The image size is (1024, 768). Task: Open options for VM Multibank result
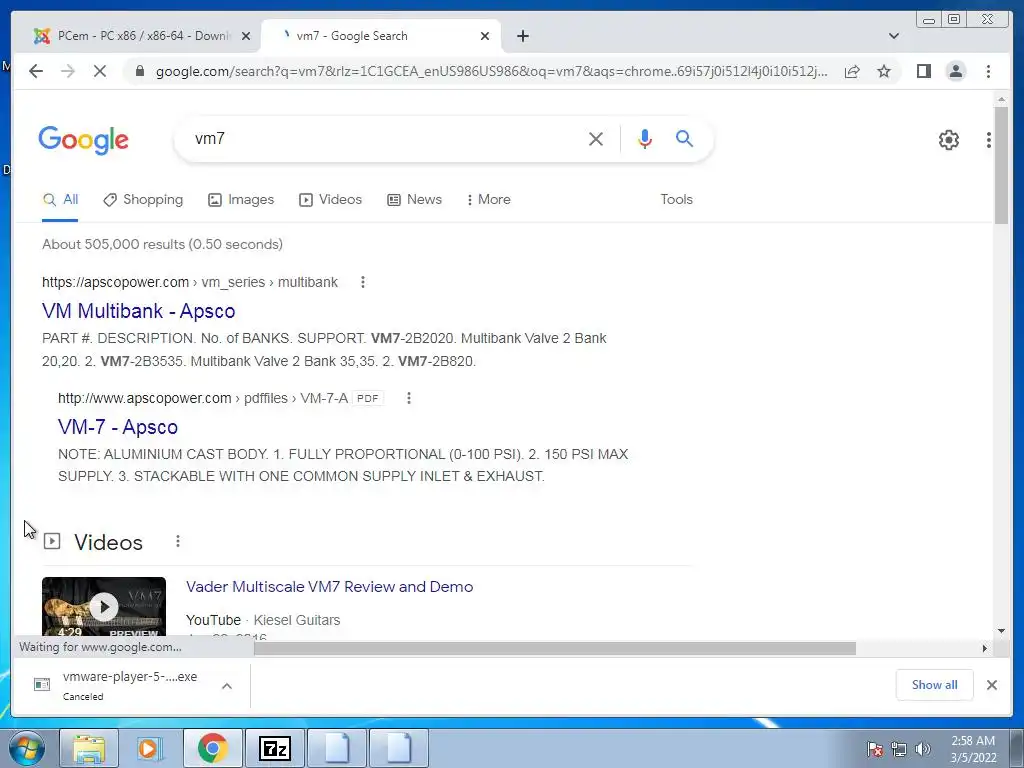point(363,282)
